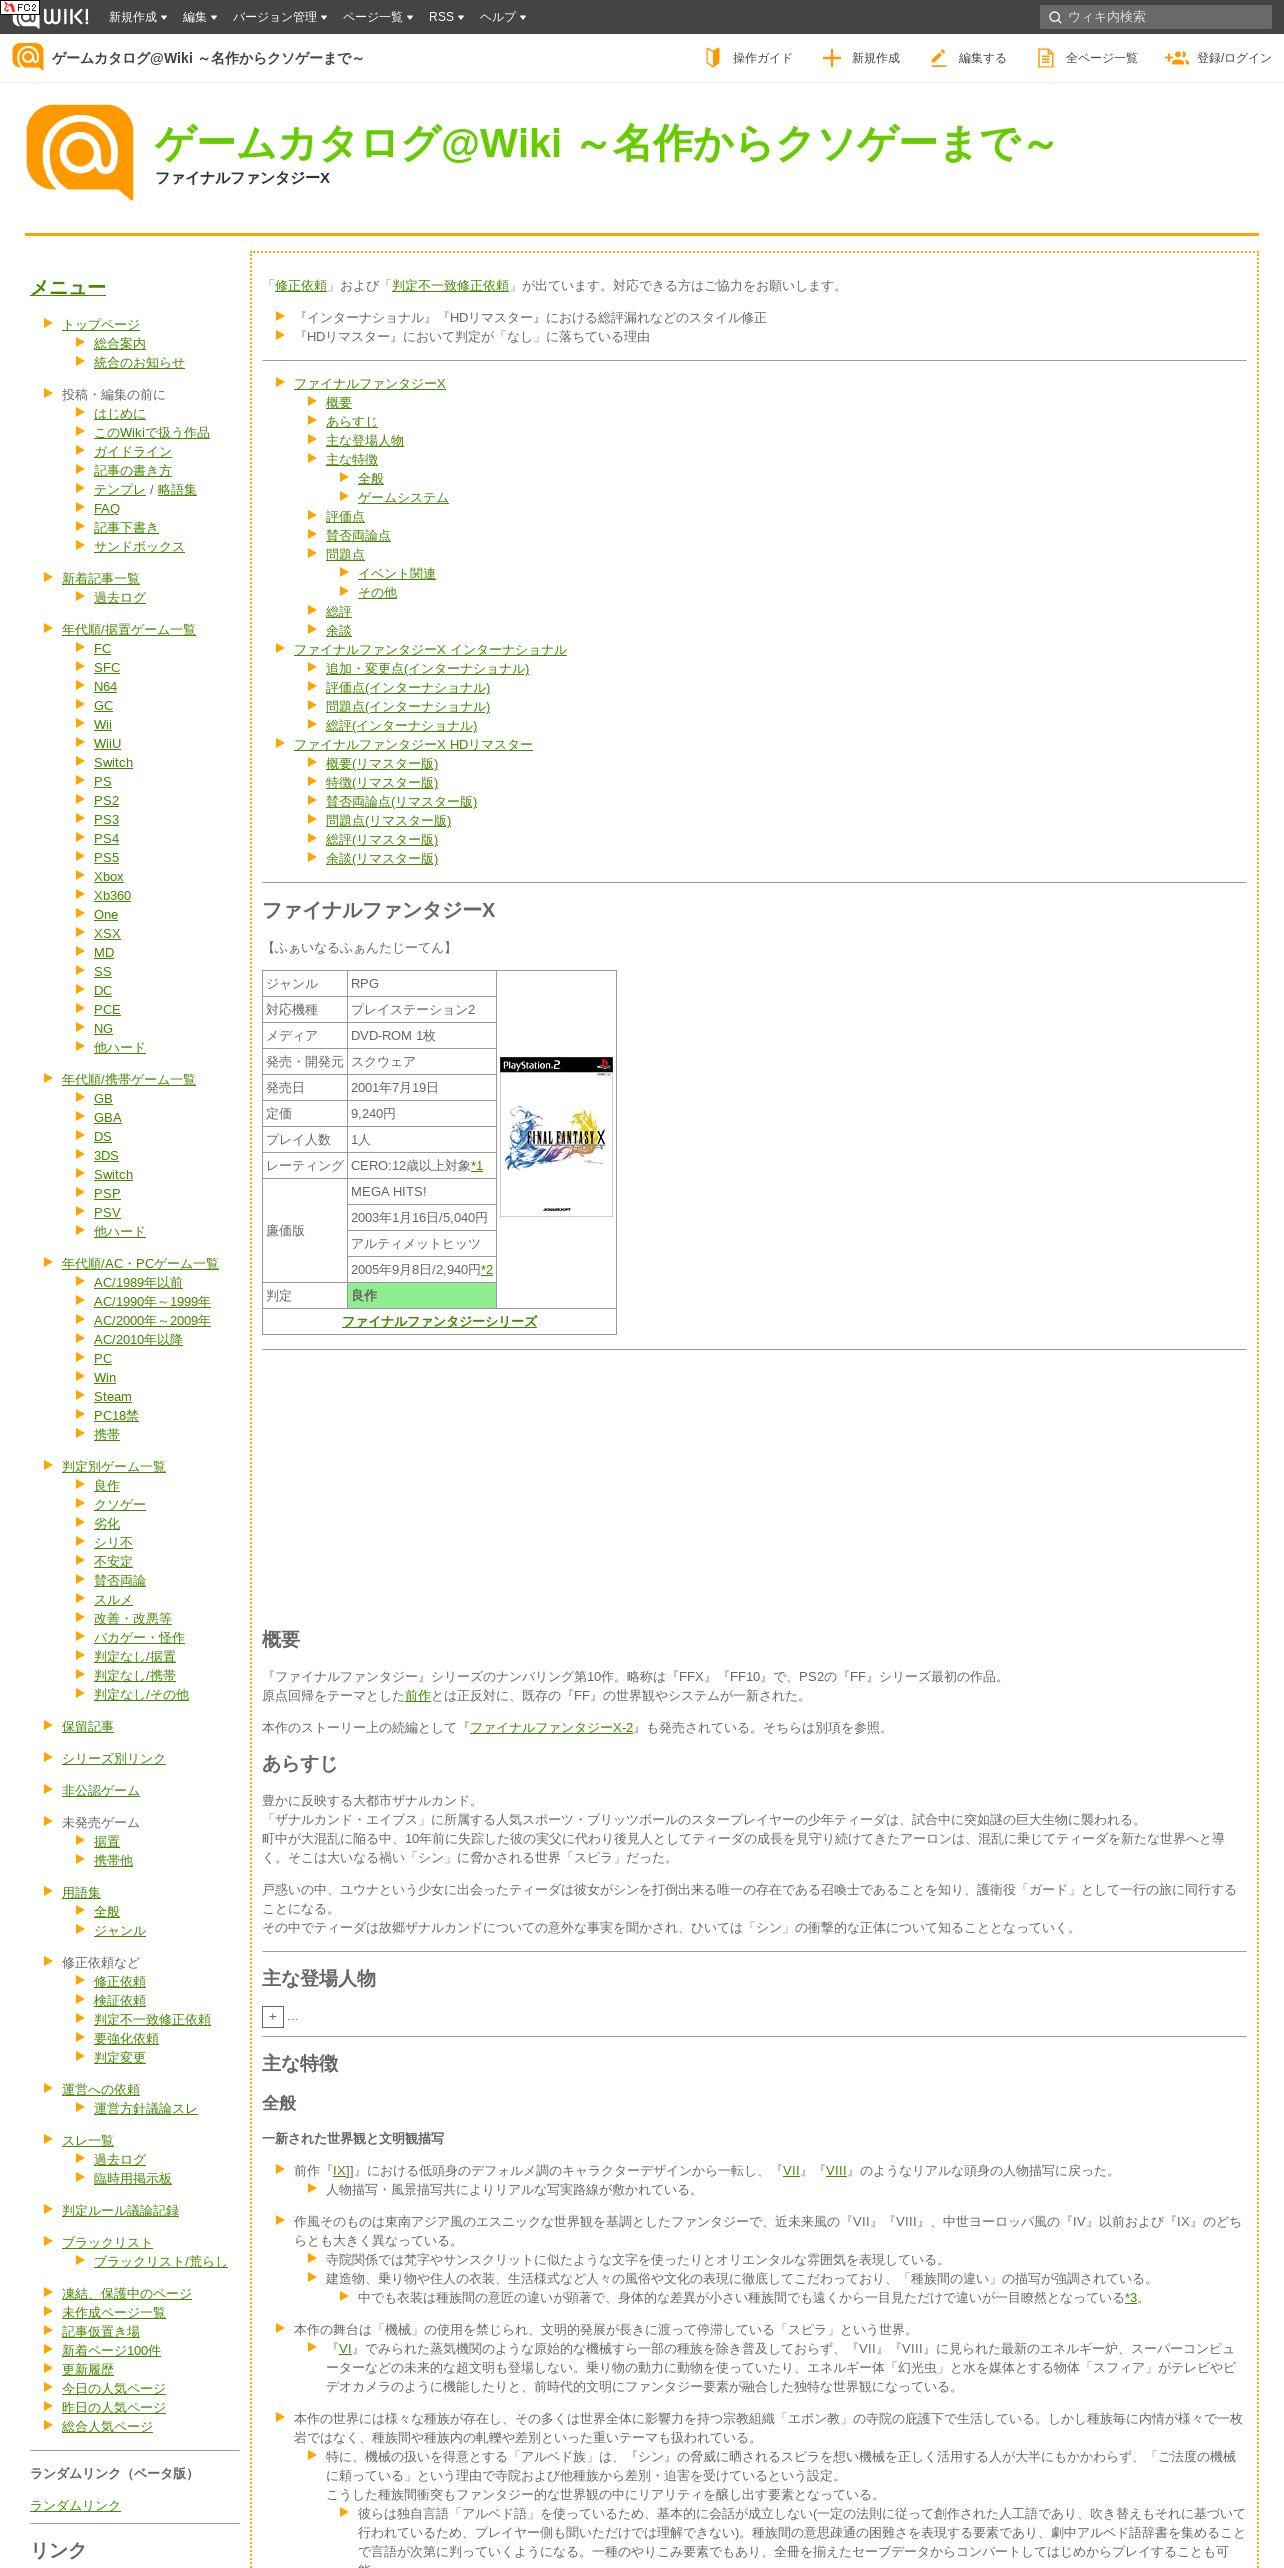Open 判定変更 in sidebar

120,2057
